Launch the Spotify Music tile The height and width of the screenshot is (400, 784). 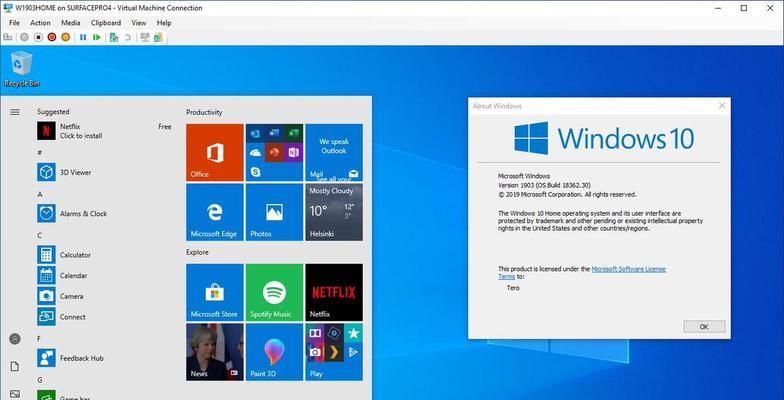[274, 292]
